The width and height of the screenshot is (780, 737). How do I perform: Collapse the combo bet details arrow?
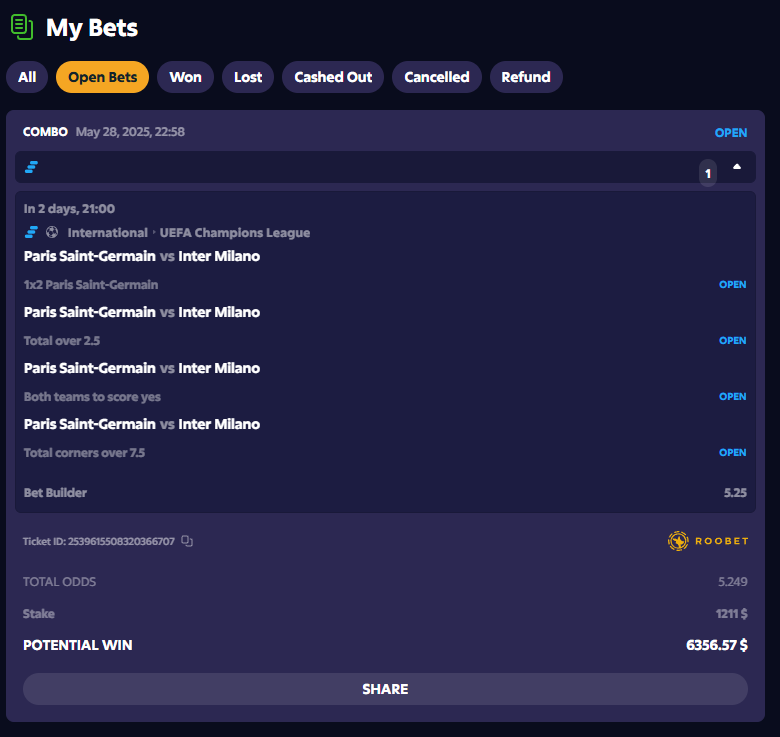pos(737,167)
